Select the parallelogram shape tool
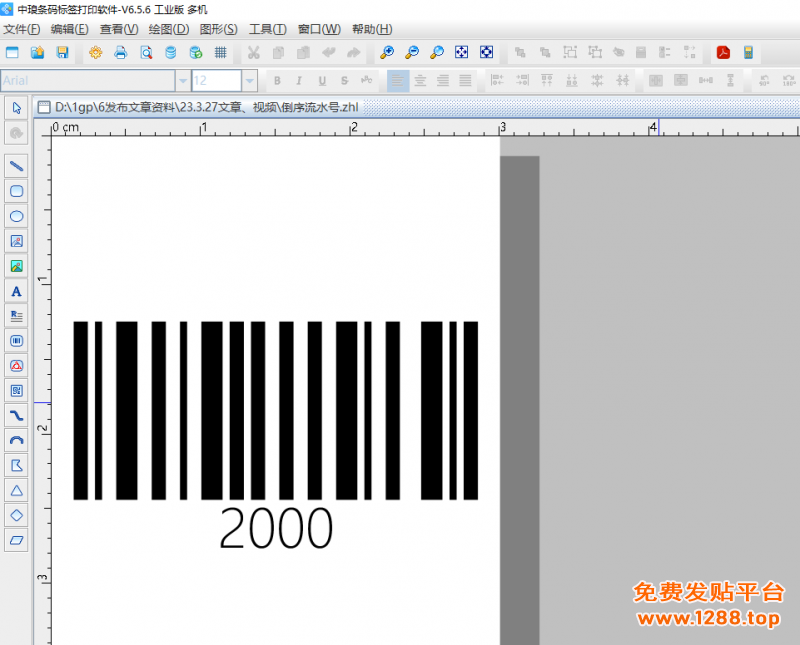The image size is (800, 645). (16, 540)
